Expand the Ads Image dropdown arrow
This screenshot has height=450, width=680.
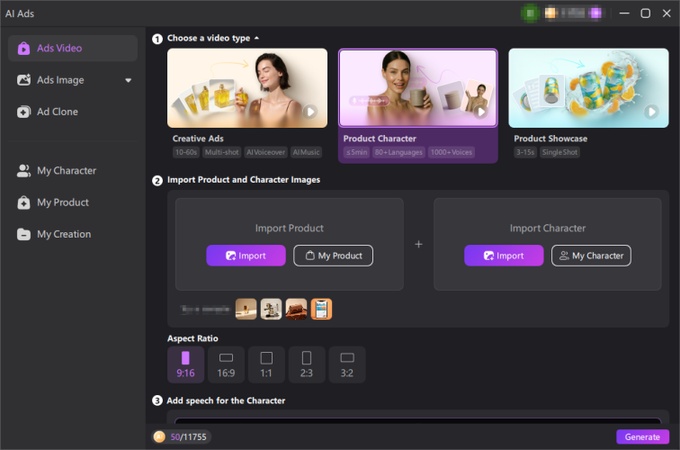(x=128, y=80)
